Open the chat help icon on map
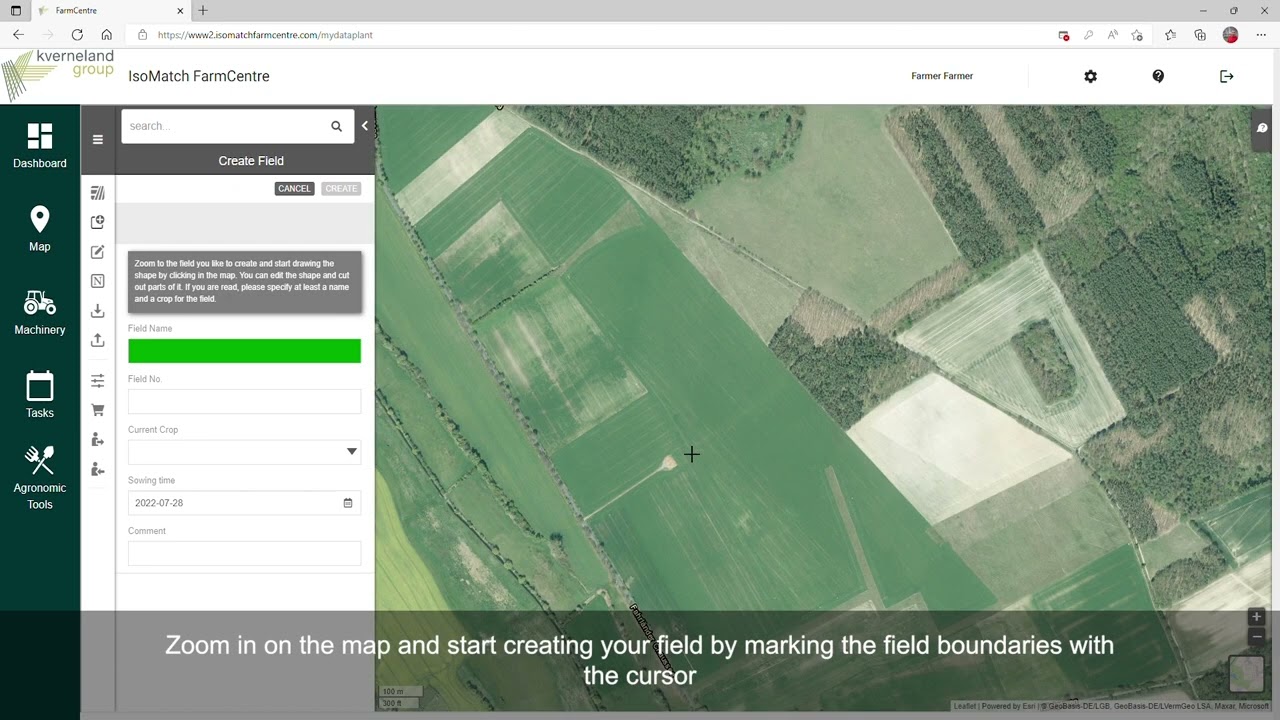 point(1262,128)
